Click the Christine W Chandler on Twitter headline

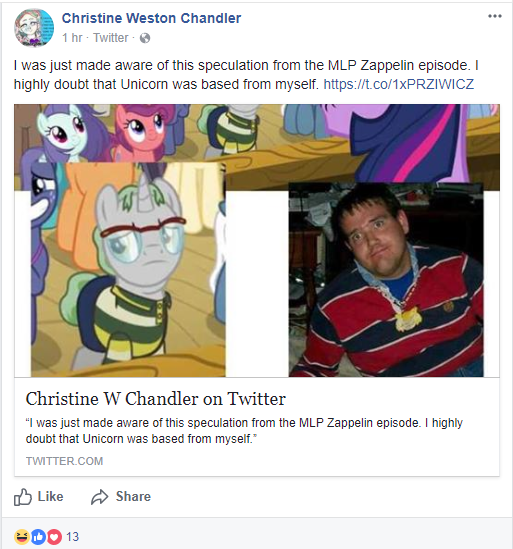pyautogui.click(x=155, y=399)
